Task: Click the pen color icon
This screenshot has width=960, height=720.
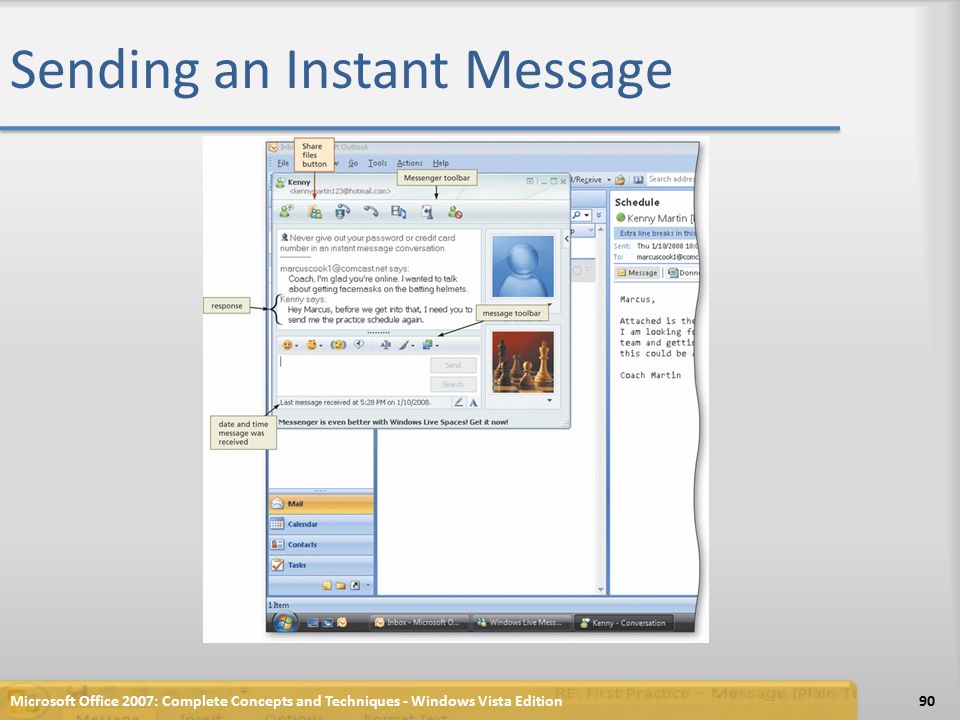Action: [403, 345]
